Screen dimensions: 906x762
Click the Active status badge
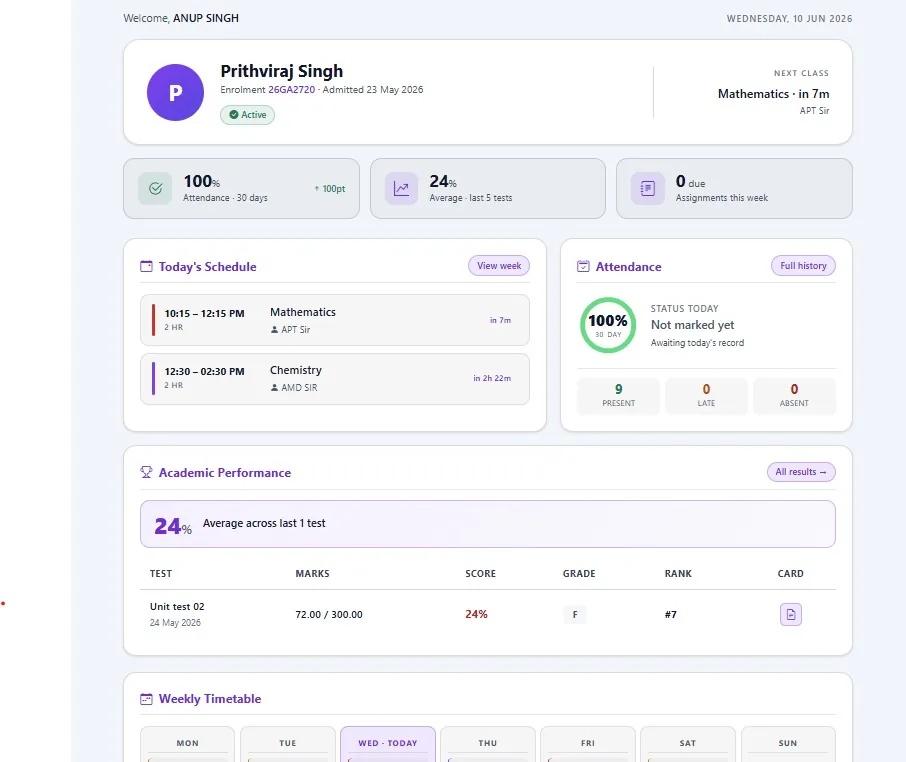(247, 115)
